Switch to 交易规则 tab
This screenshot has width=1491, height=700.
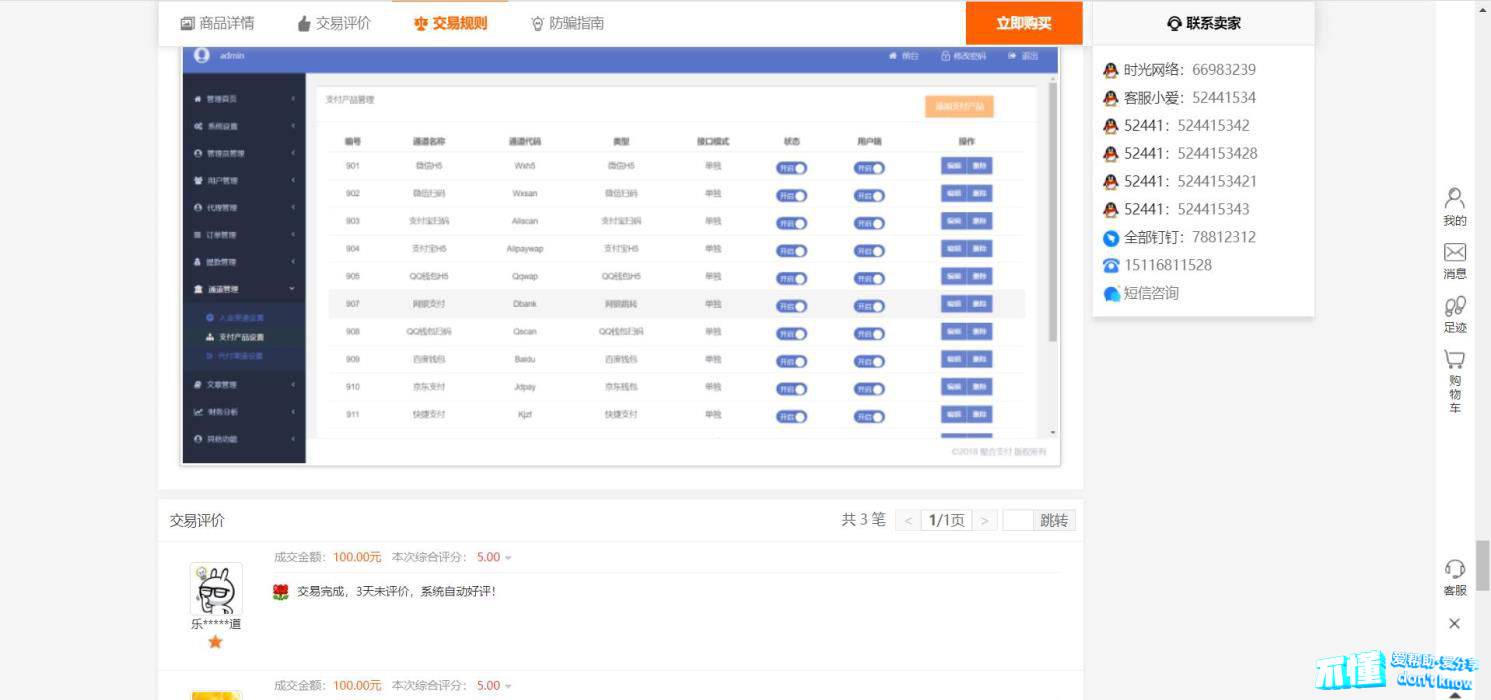[450, 23]
